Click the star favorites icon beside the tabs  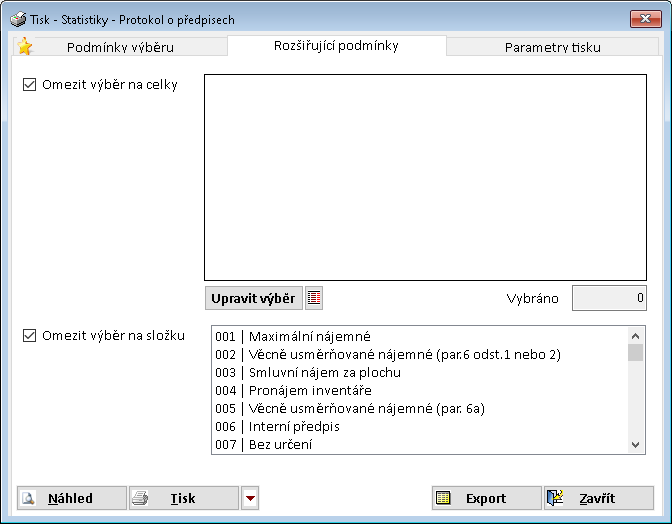point(25,47)
